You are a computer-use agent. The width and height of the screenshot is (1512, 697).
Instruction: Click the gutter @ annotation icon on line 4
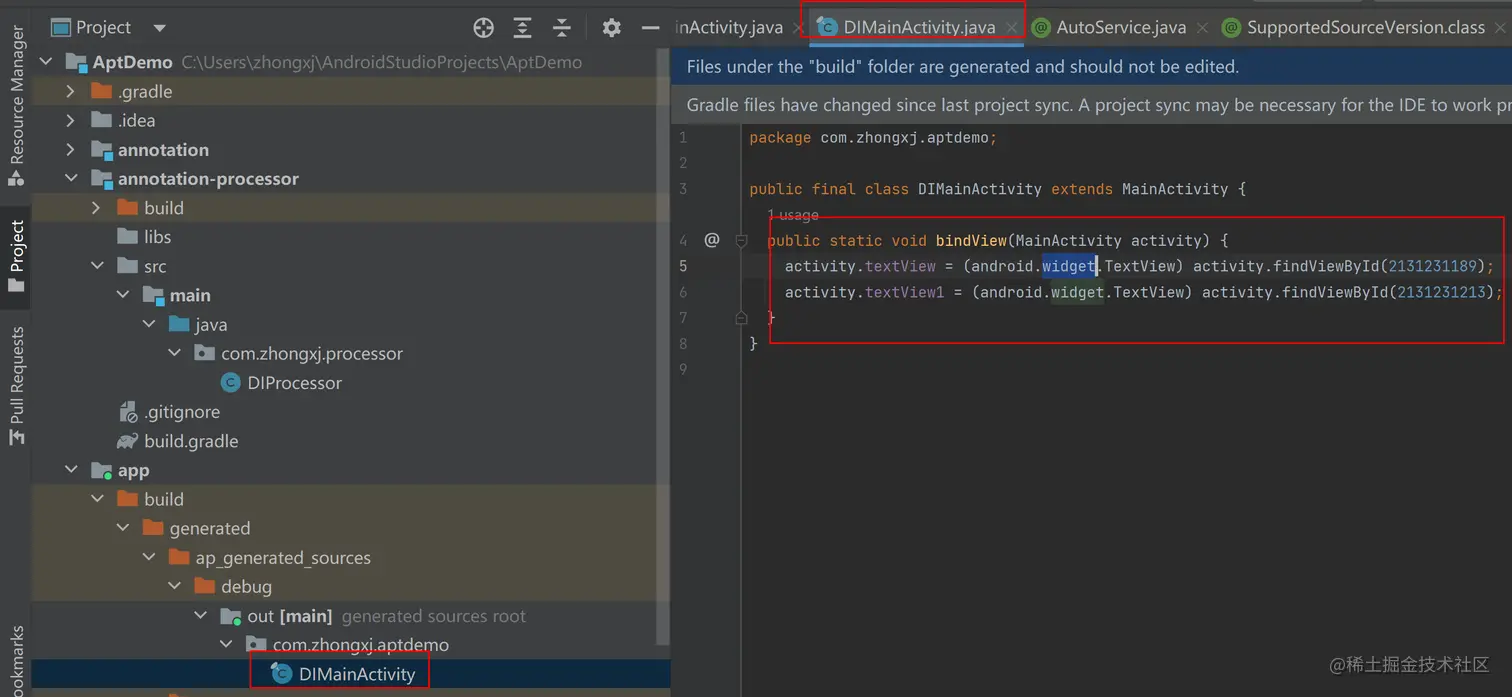pos(711,240)
